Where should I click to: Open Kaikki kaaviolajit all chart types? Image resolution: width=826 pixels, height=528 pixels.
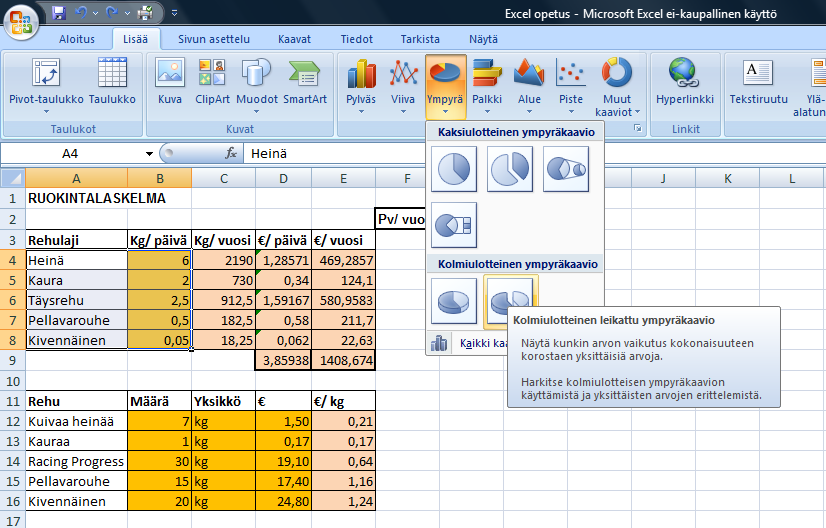point(467,344)
